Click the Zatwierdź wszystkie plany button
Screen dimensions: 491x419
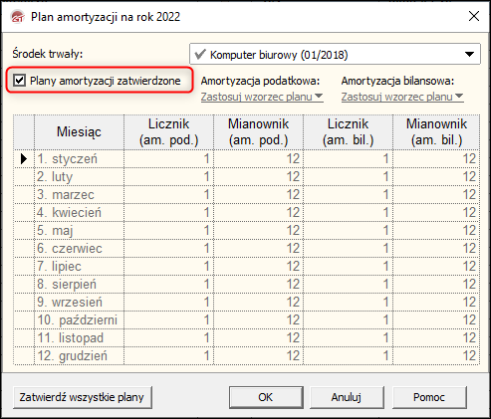(x=82, y=397)
